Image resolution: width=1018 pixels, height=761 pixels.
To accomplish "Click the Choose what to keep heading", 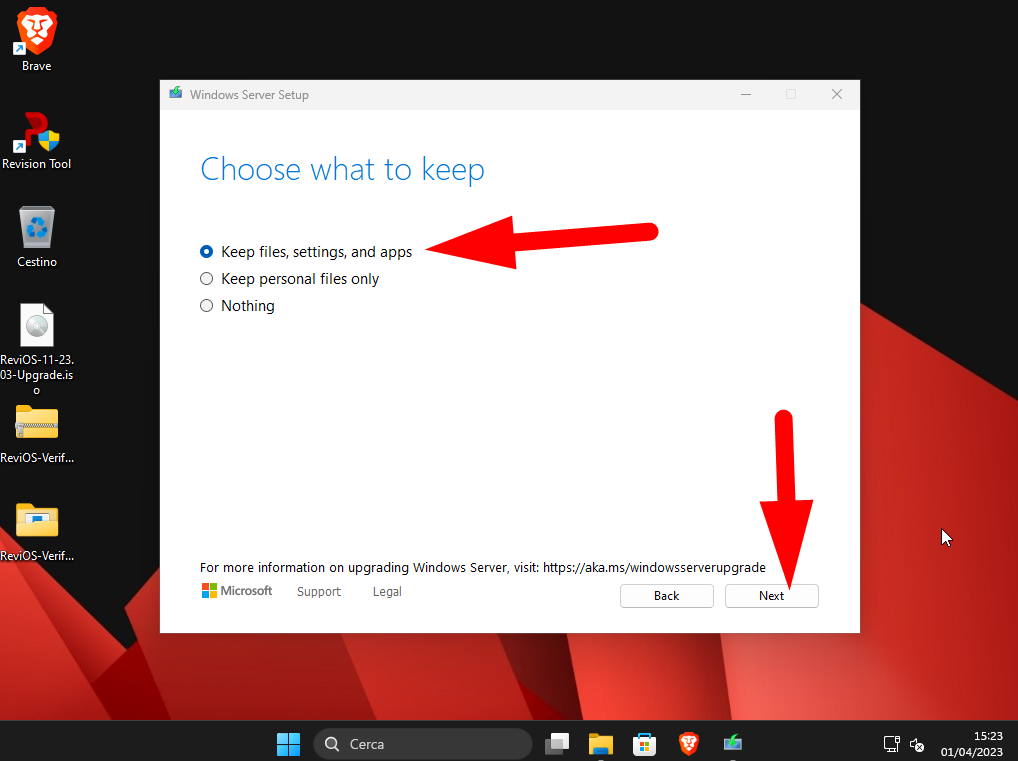I will click(x=342, y=169).
